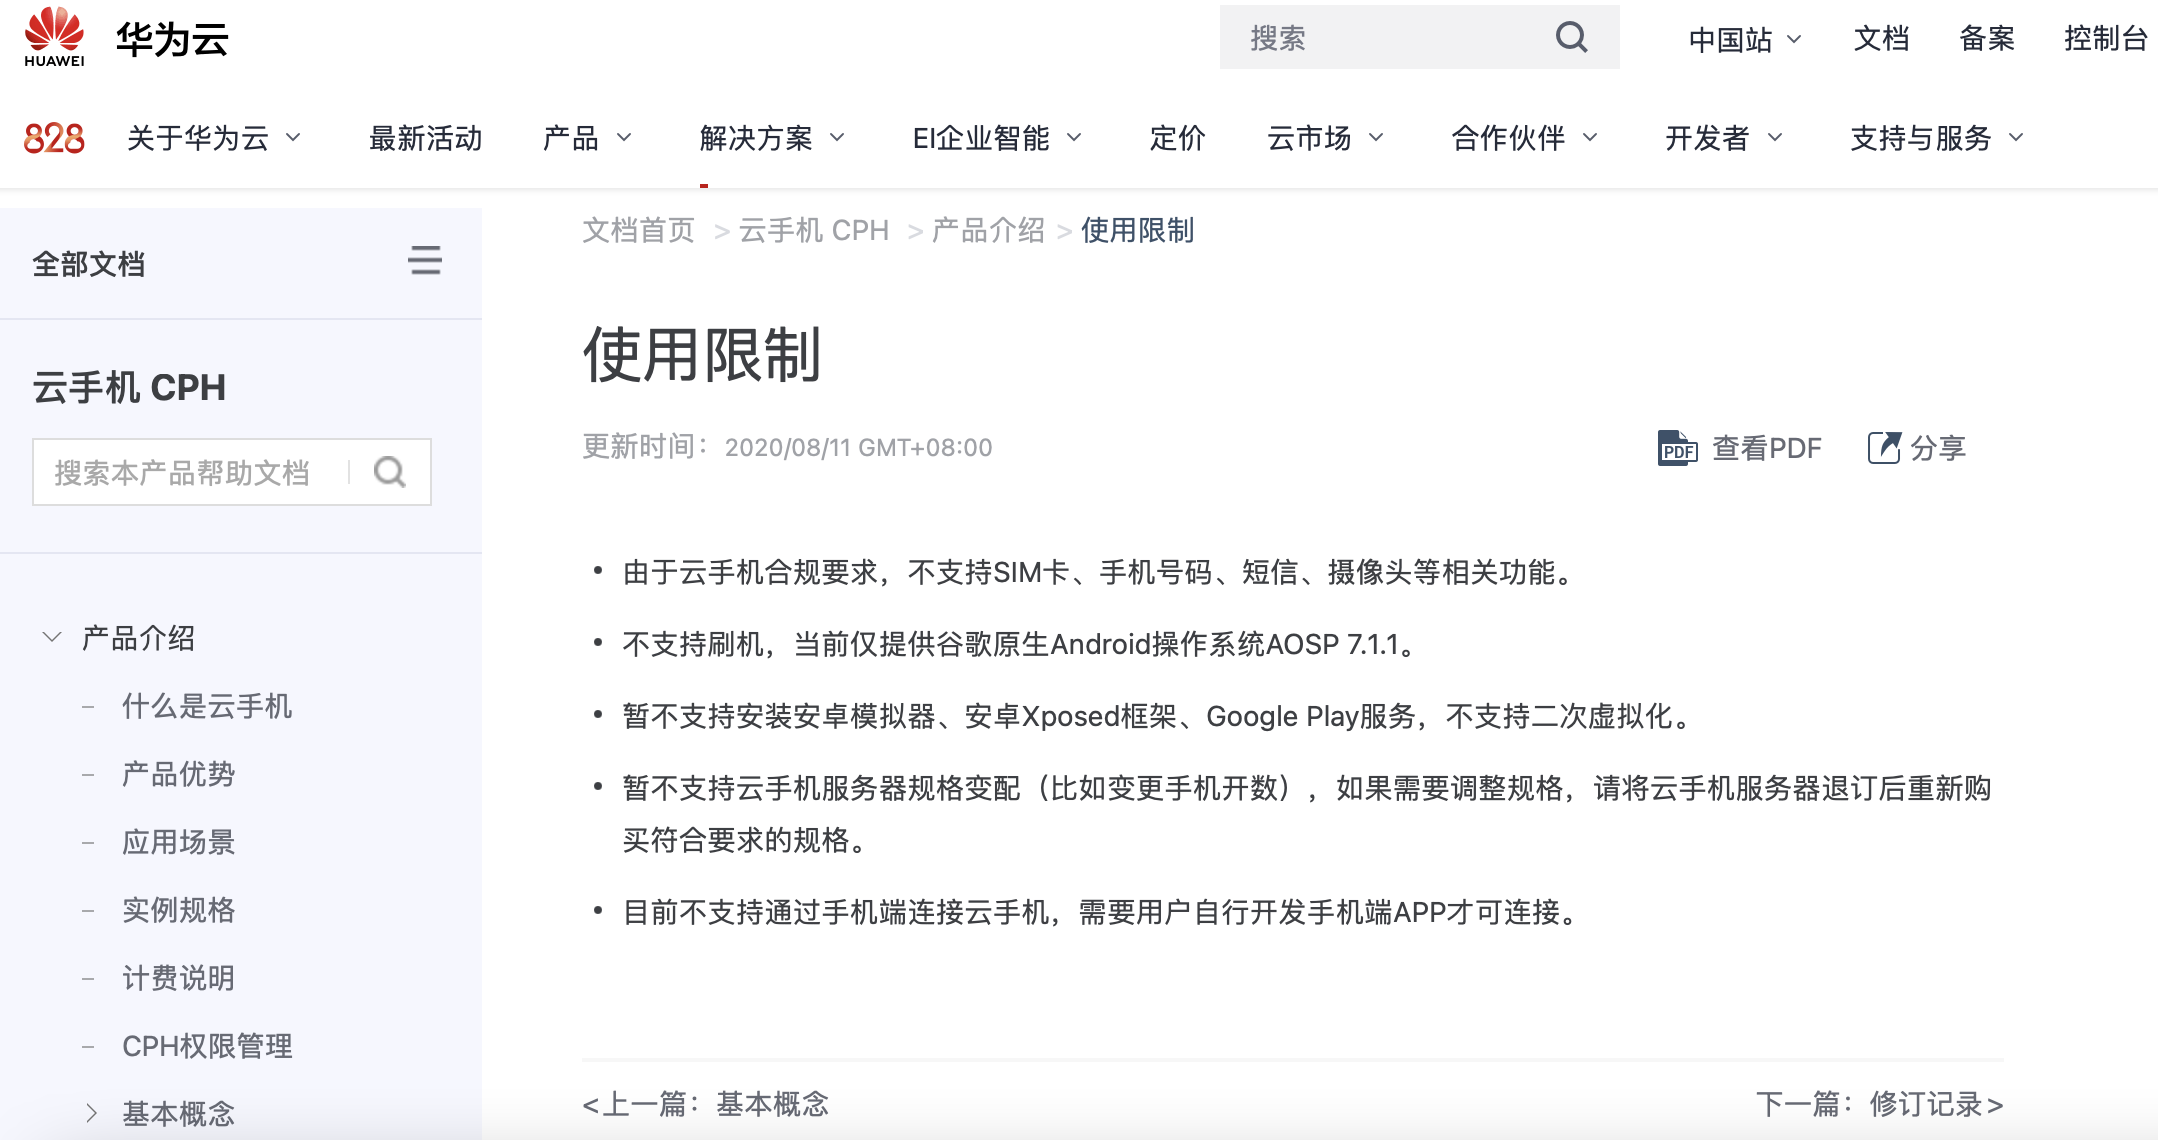Open 产品优势 in sidebar
The image size is (2158, 1140).
tap(178, 774)
